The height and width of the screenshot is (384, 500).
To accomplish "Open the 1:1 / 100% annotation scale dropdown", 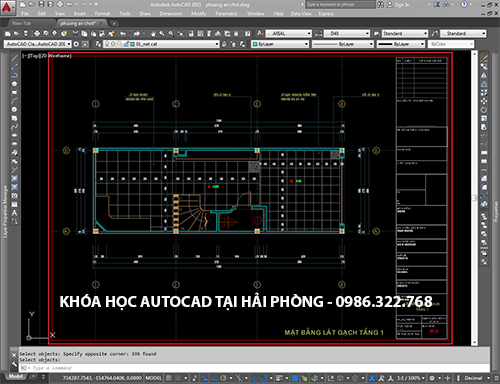I will click(411, 378).
